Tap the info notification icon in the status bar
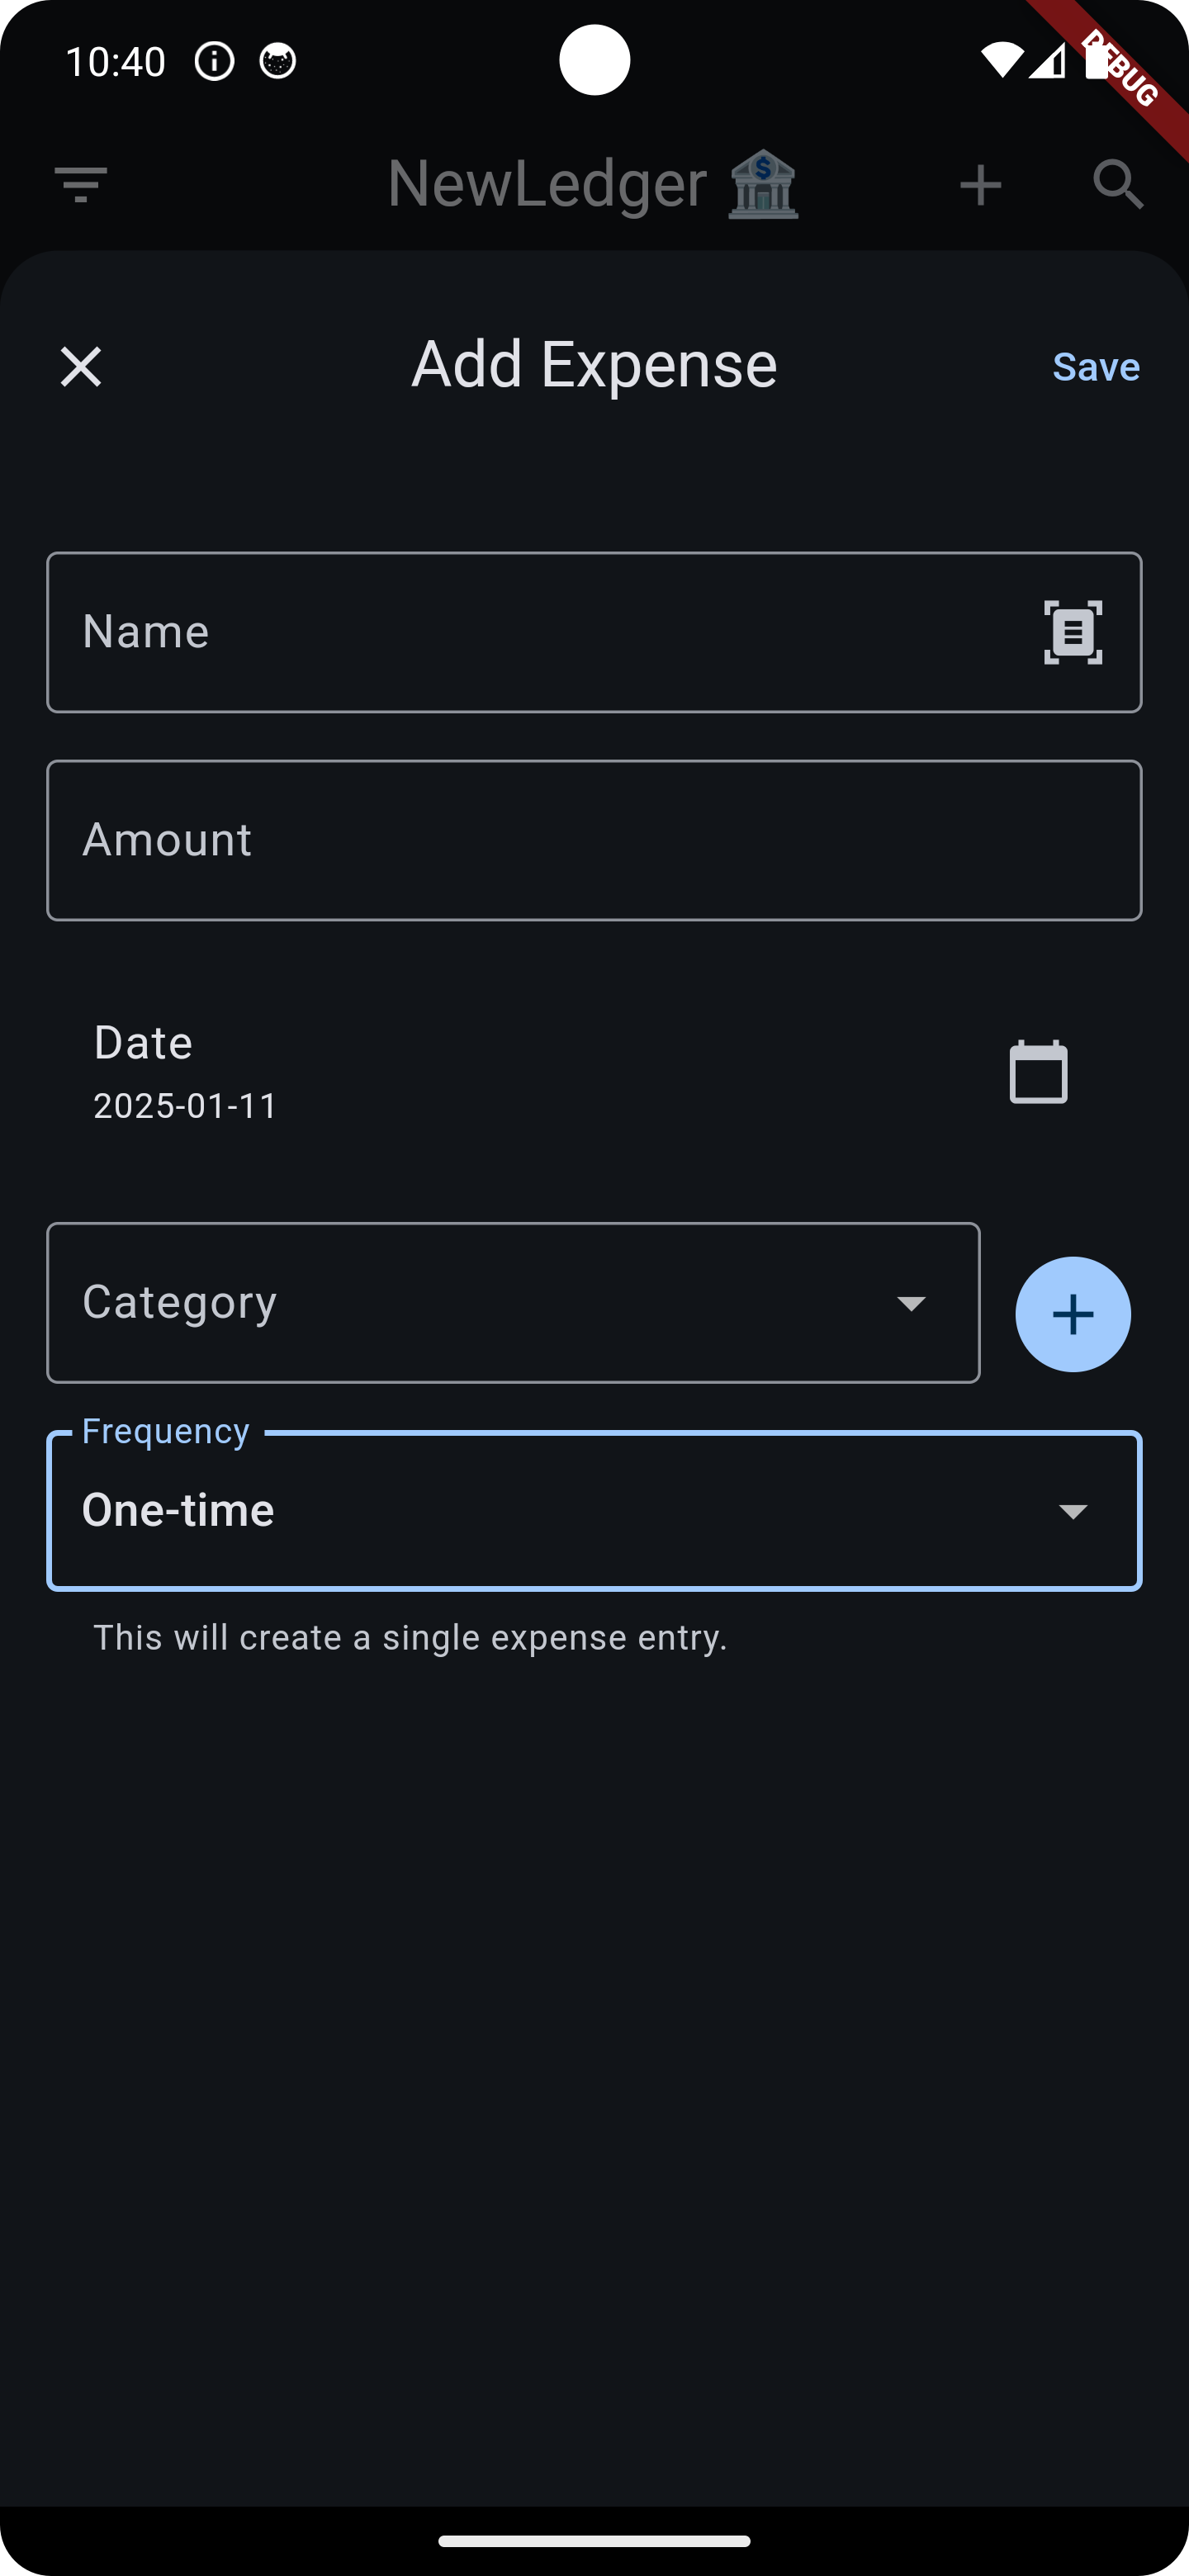 214,60
